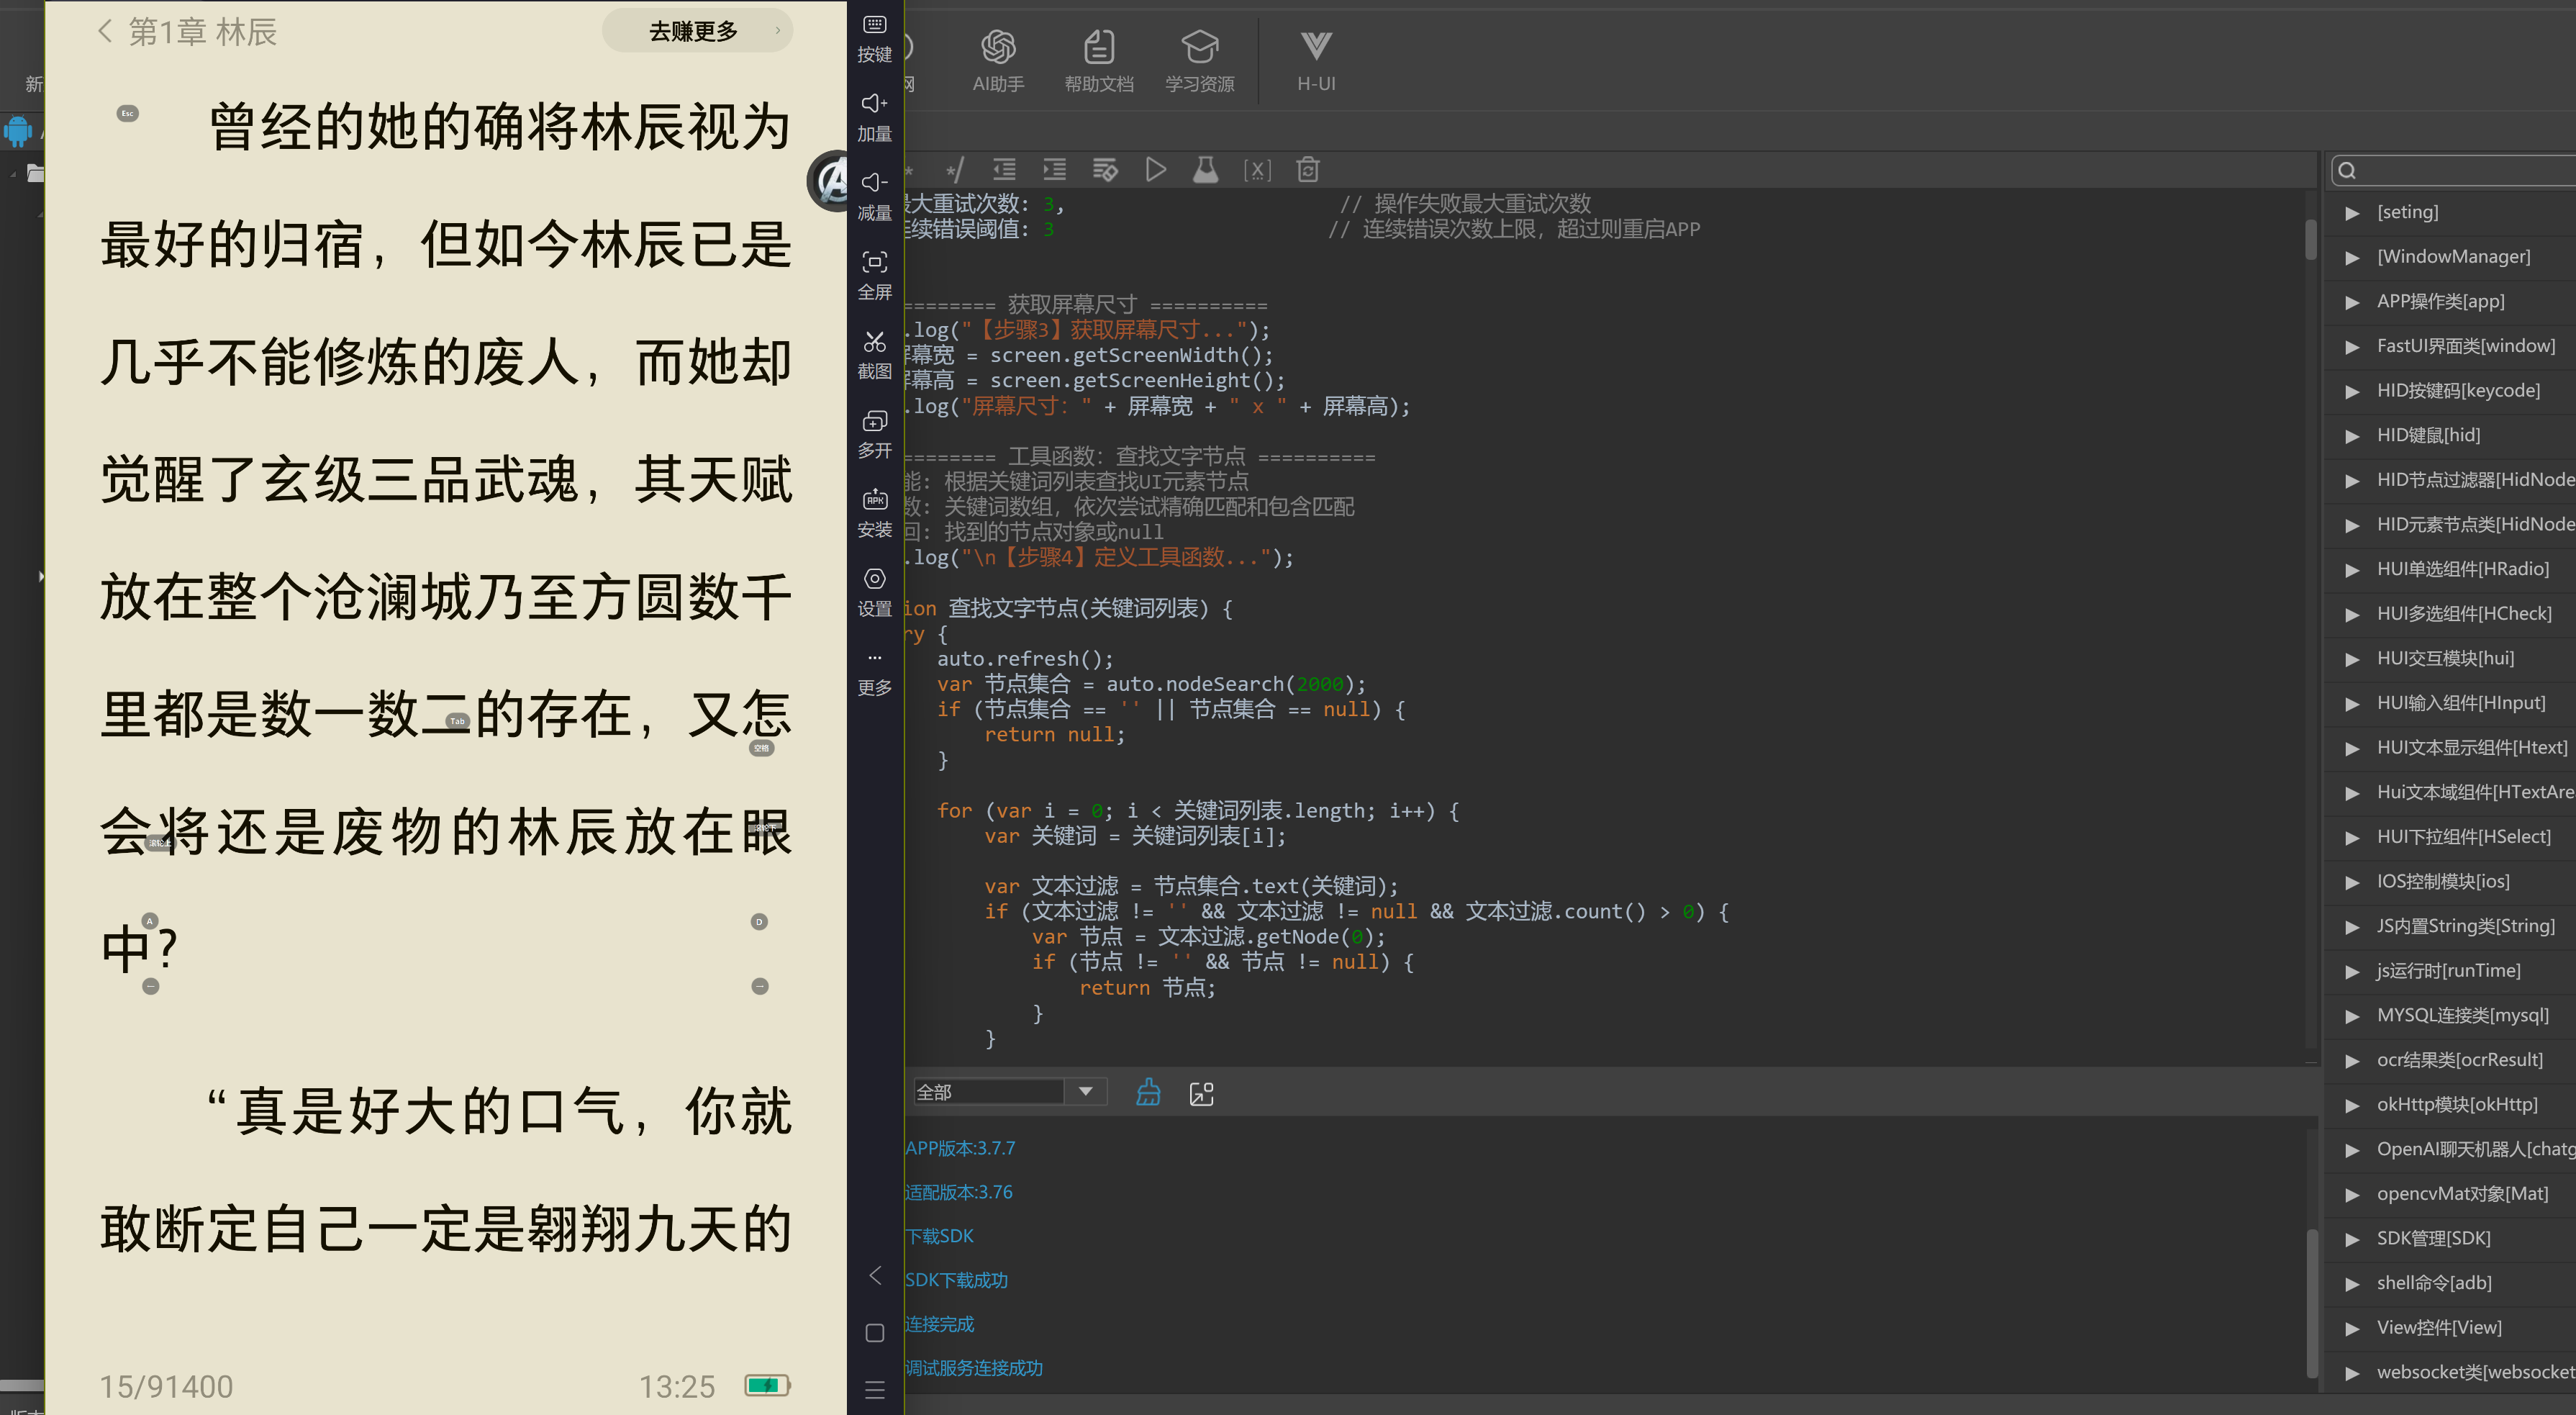Expand APP操作类[app] node
This screenshot has height=1415, width=2576.
pyautogui.click(x=2352, y=301)
